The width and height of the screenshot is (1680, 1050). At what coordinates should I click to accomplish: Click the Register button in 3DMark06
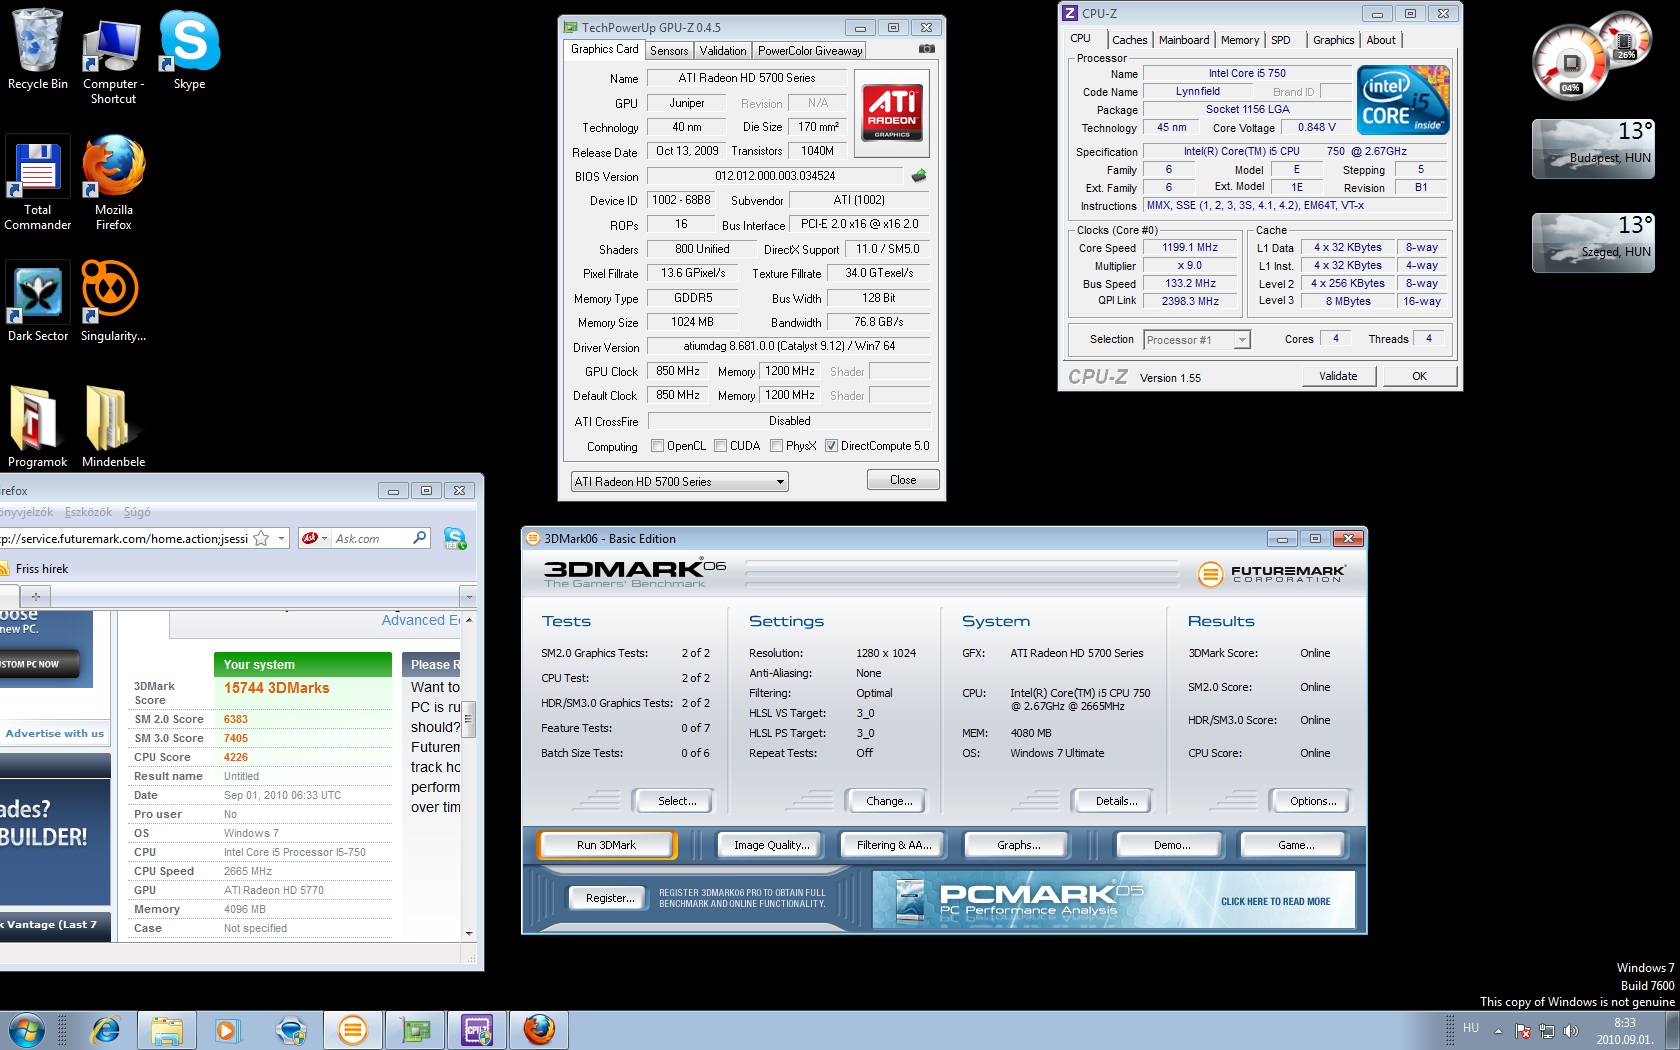click(610, 898)
